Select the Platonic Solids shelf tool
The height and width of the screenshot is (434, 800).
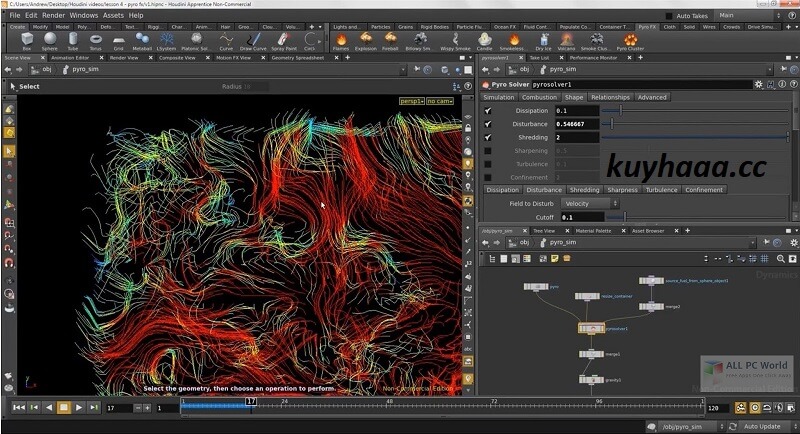click(x=195, y=41)
